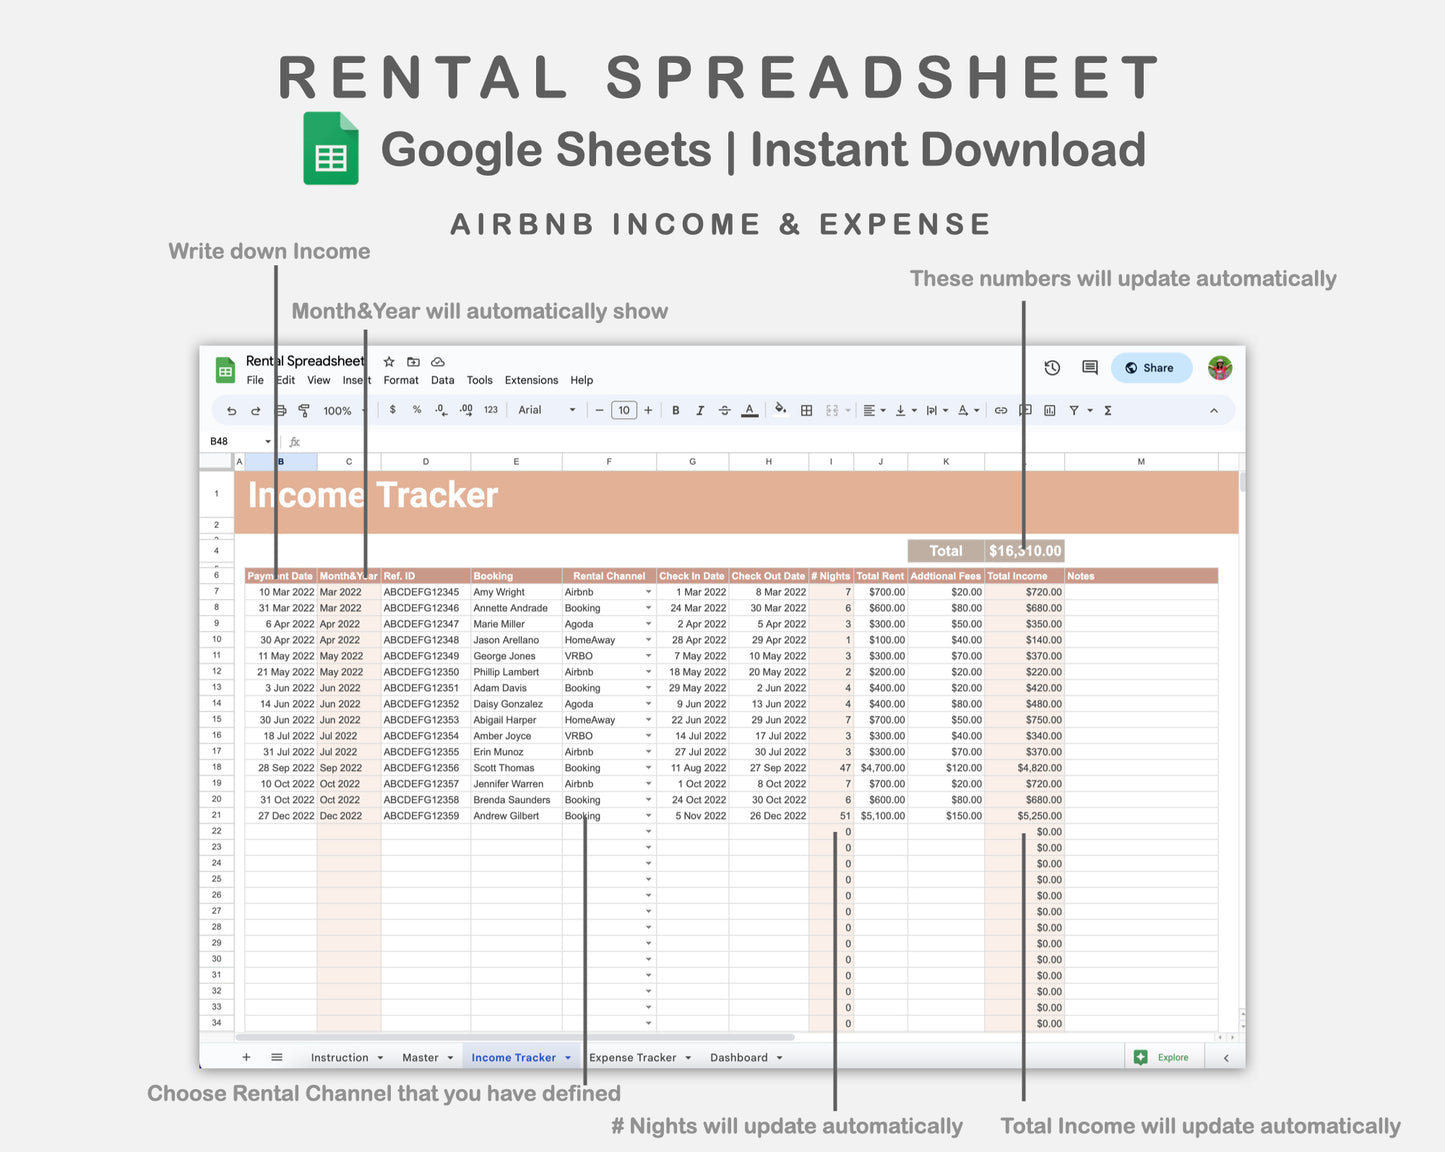Open the Borders tool
This screenshot has width=1445, height=1152.
pos(806,410)
